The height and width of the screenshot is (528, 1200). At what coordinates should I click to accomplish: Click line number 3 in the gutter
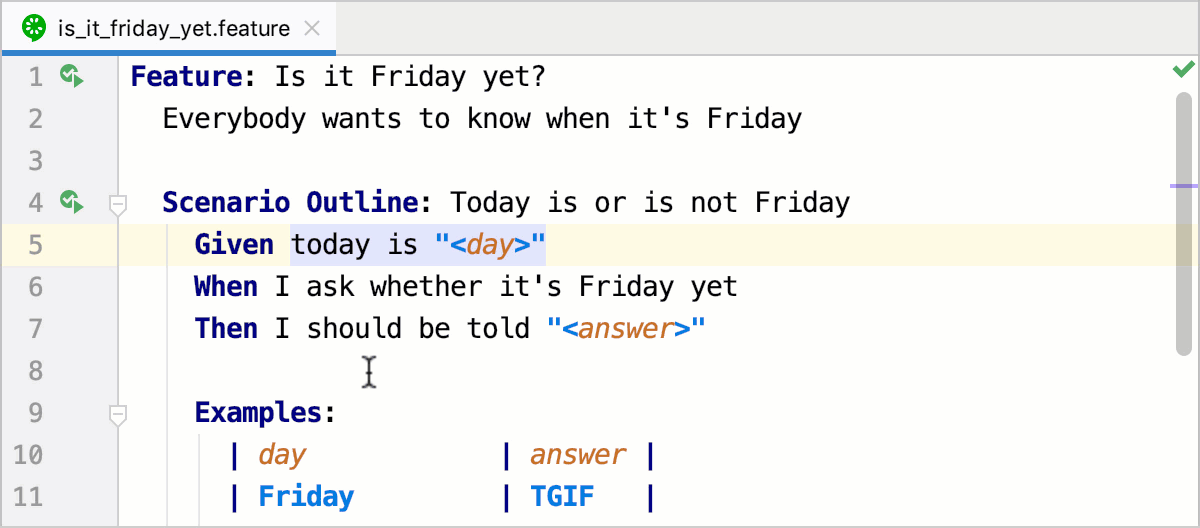[36, 161]
